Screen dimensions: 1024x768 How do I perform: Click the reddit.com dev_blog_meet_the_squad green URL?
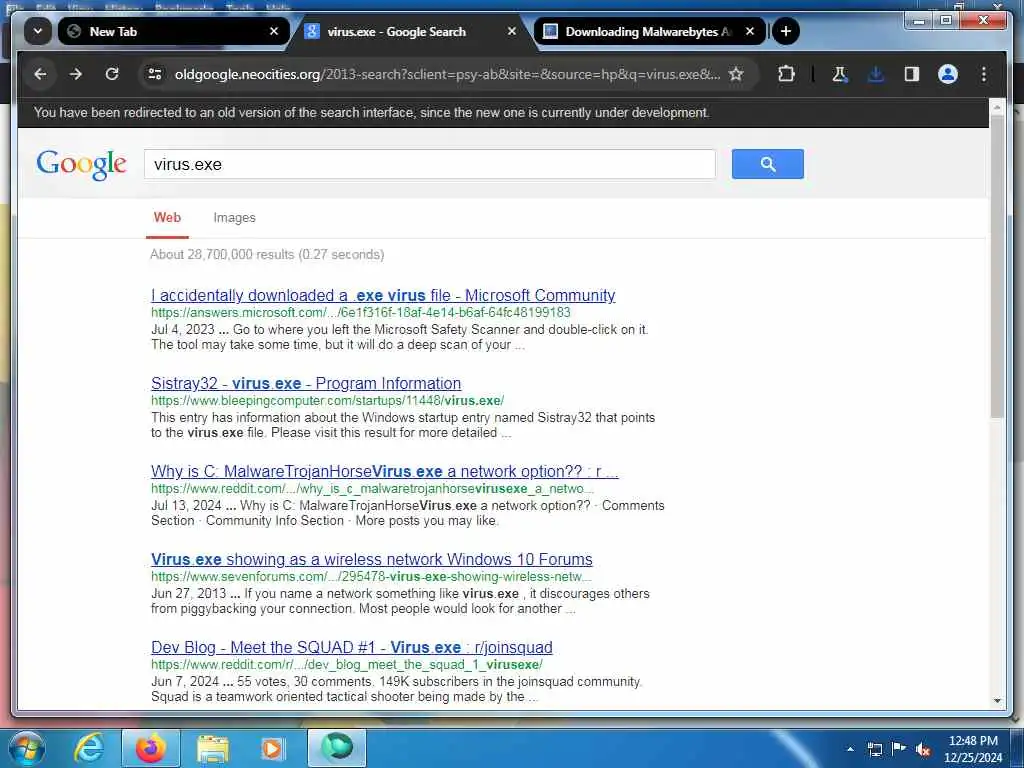pos(347,665)
